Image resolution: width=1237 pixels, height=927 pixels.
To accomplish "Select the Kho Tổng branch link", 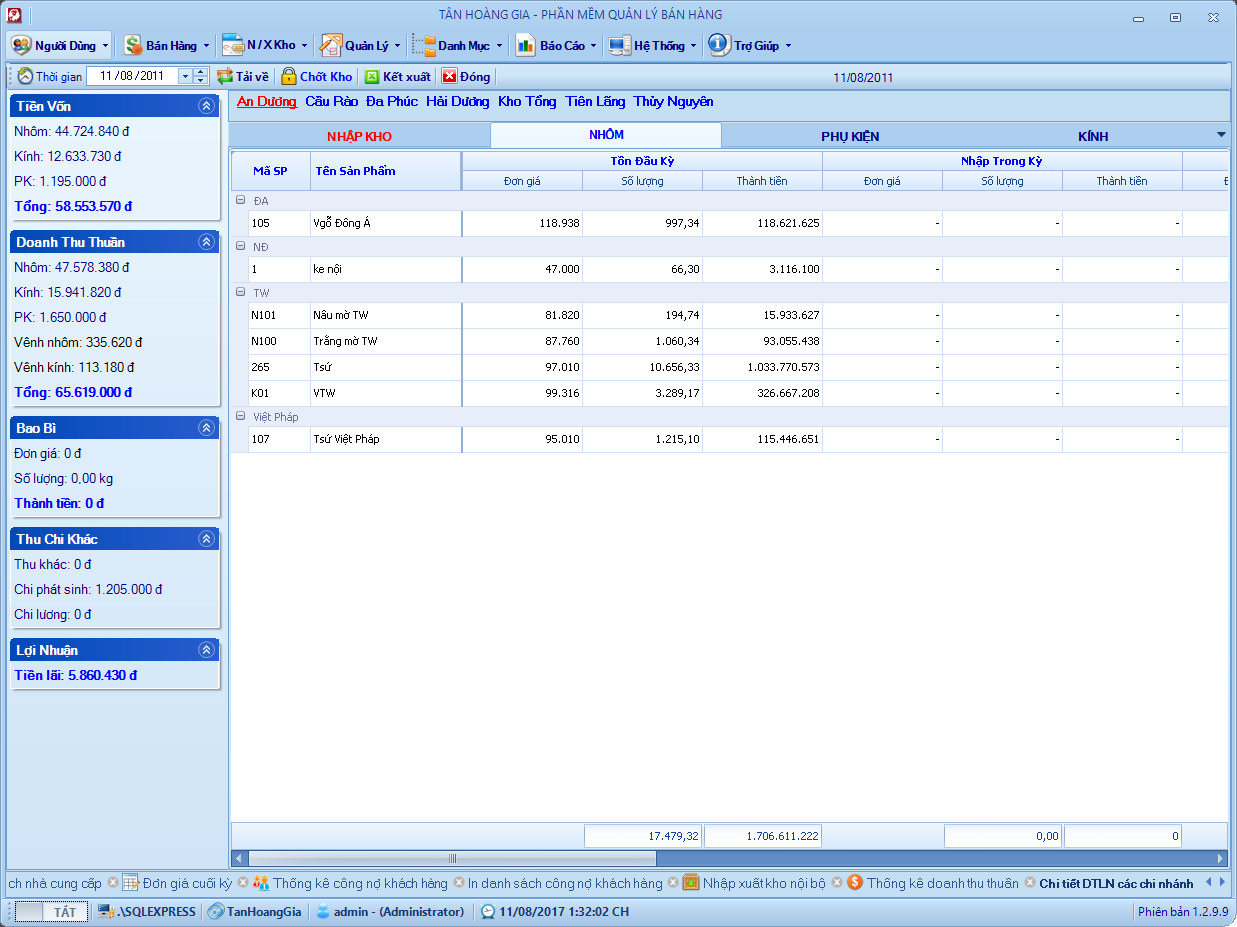I will (527, 102).
